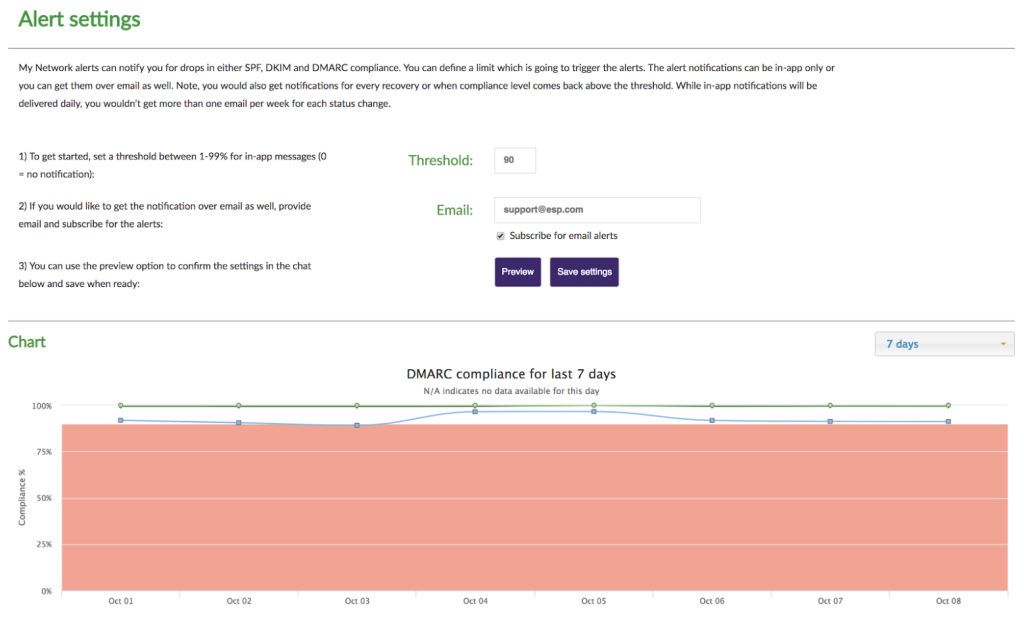Screen dimensions: 1024x618
Task: Click the 'Threshold:' label
Action: [441, 161]
